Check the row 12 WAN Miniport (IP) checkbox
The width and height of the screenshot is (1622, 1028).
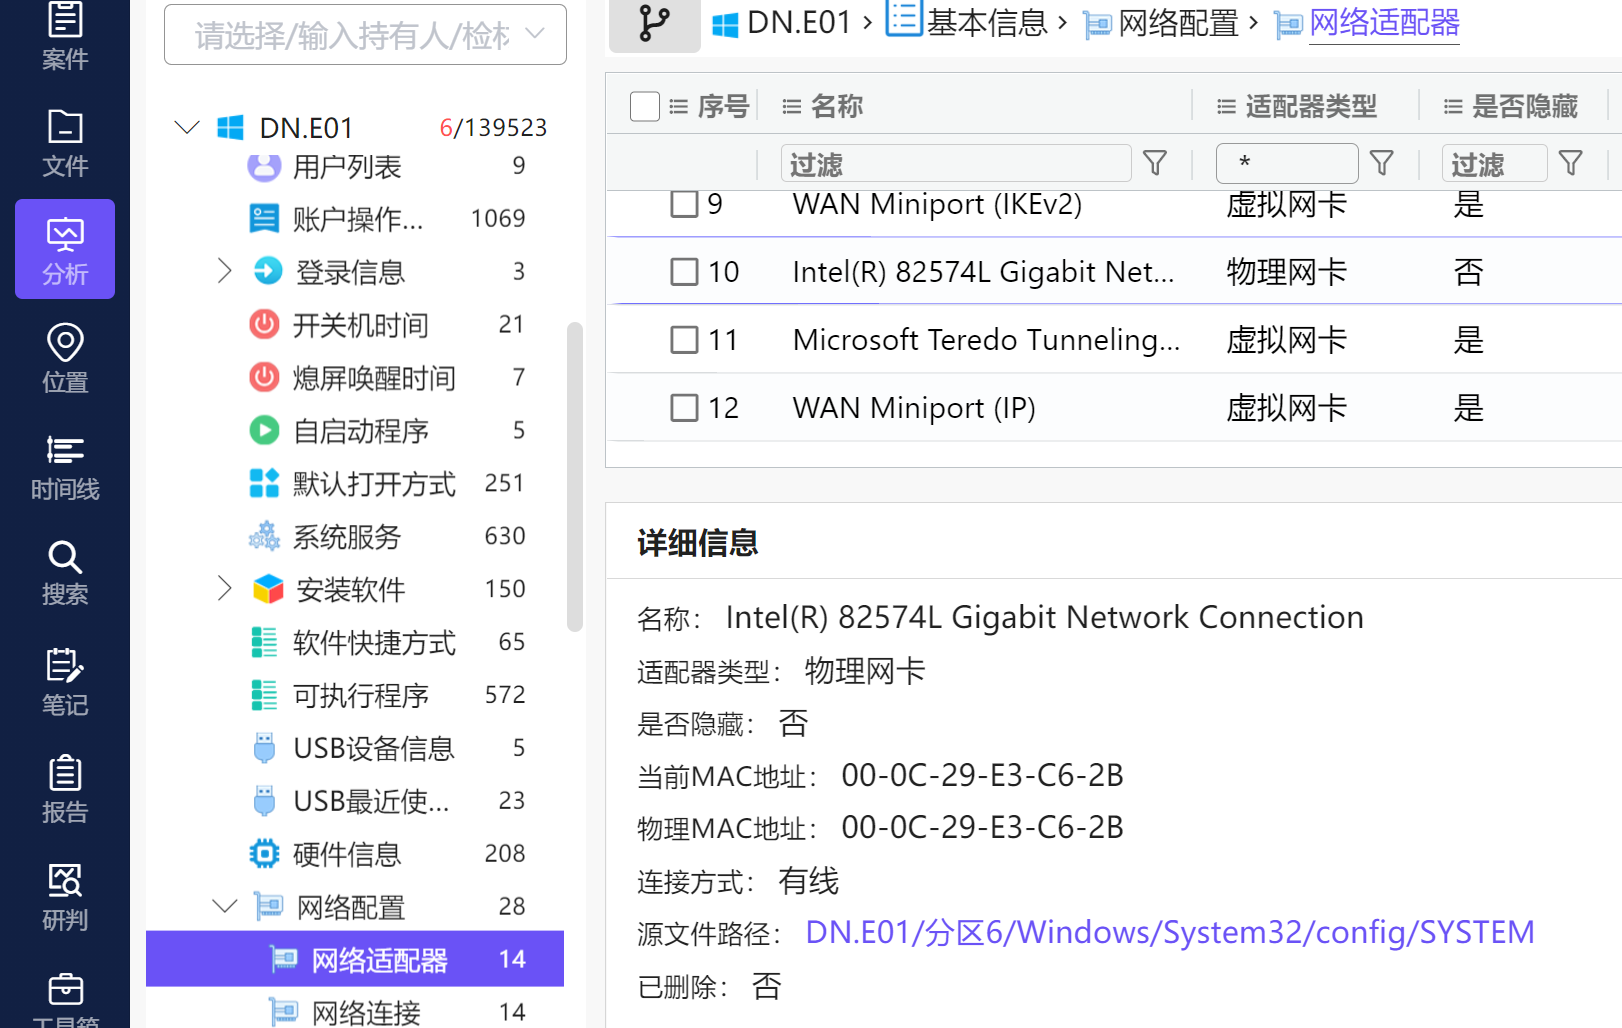click(x=684, y=408)
